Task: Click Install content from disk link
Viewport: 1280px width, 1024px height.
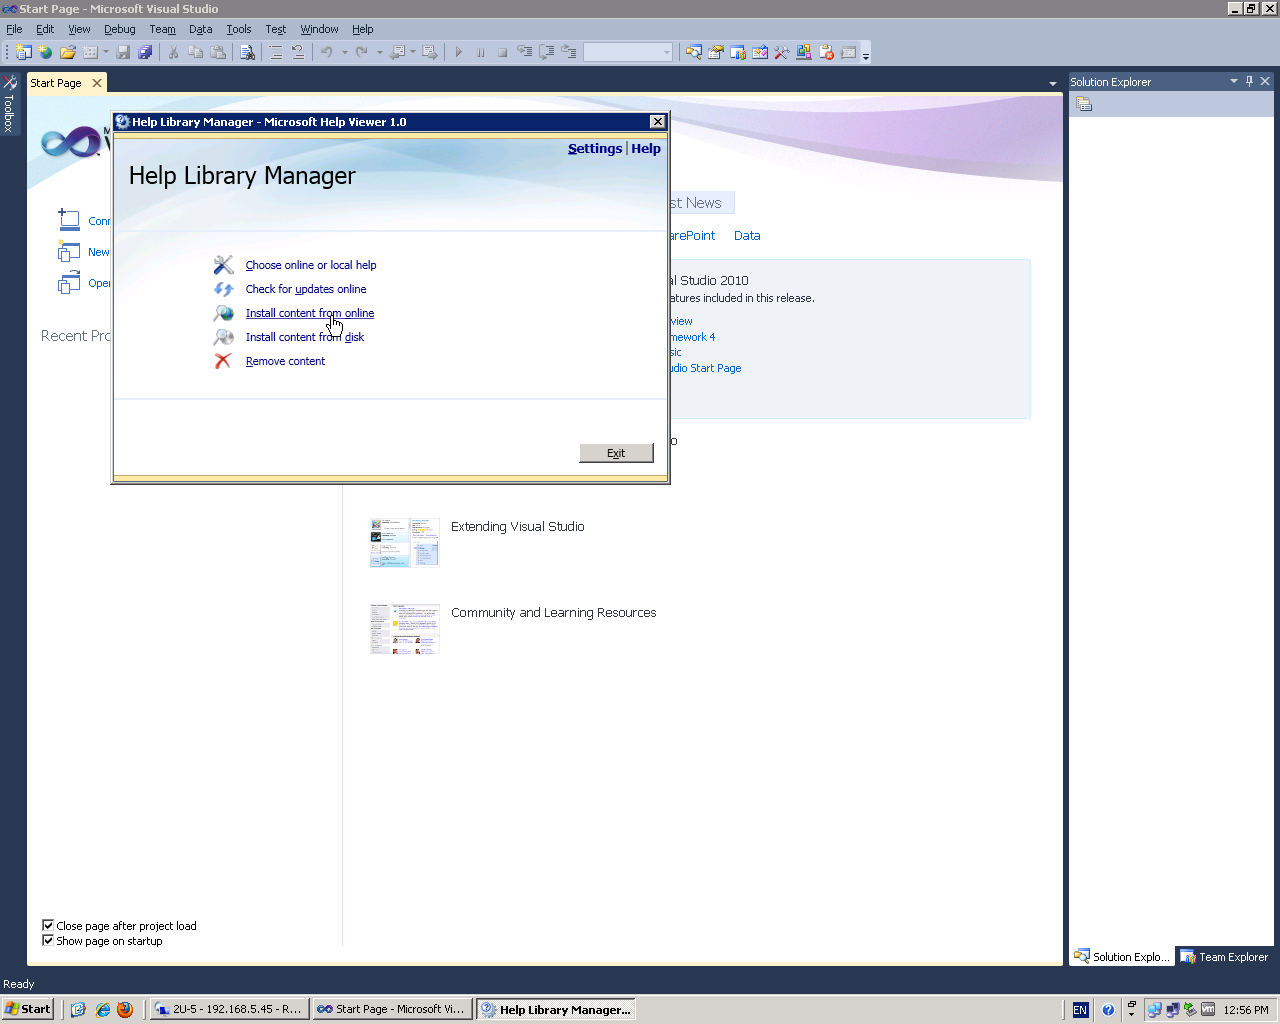Action: [x=305, y=337]
